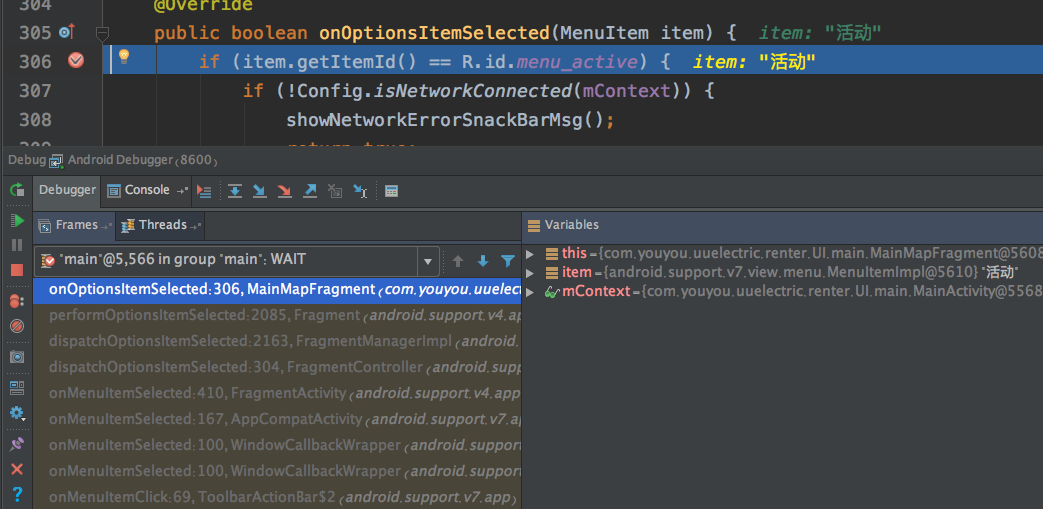Click onOptionsItemSelected method name in editor
This screenshot has height=509, width=1043.
435,33
